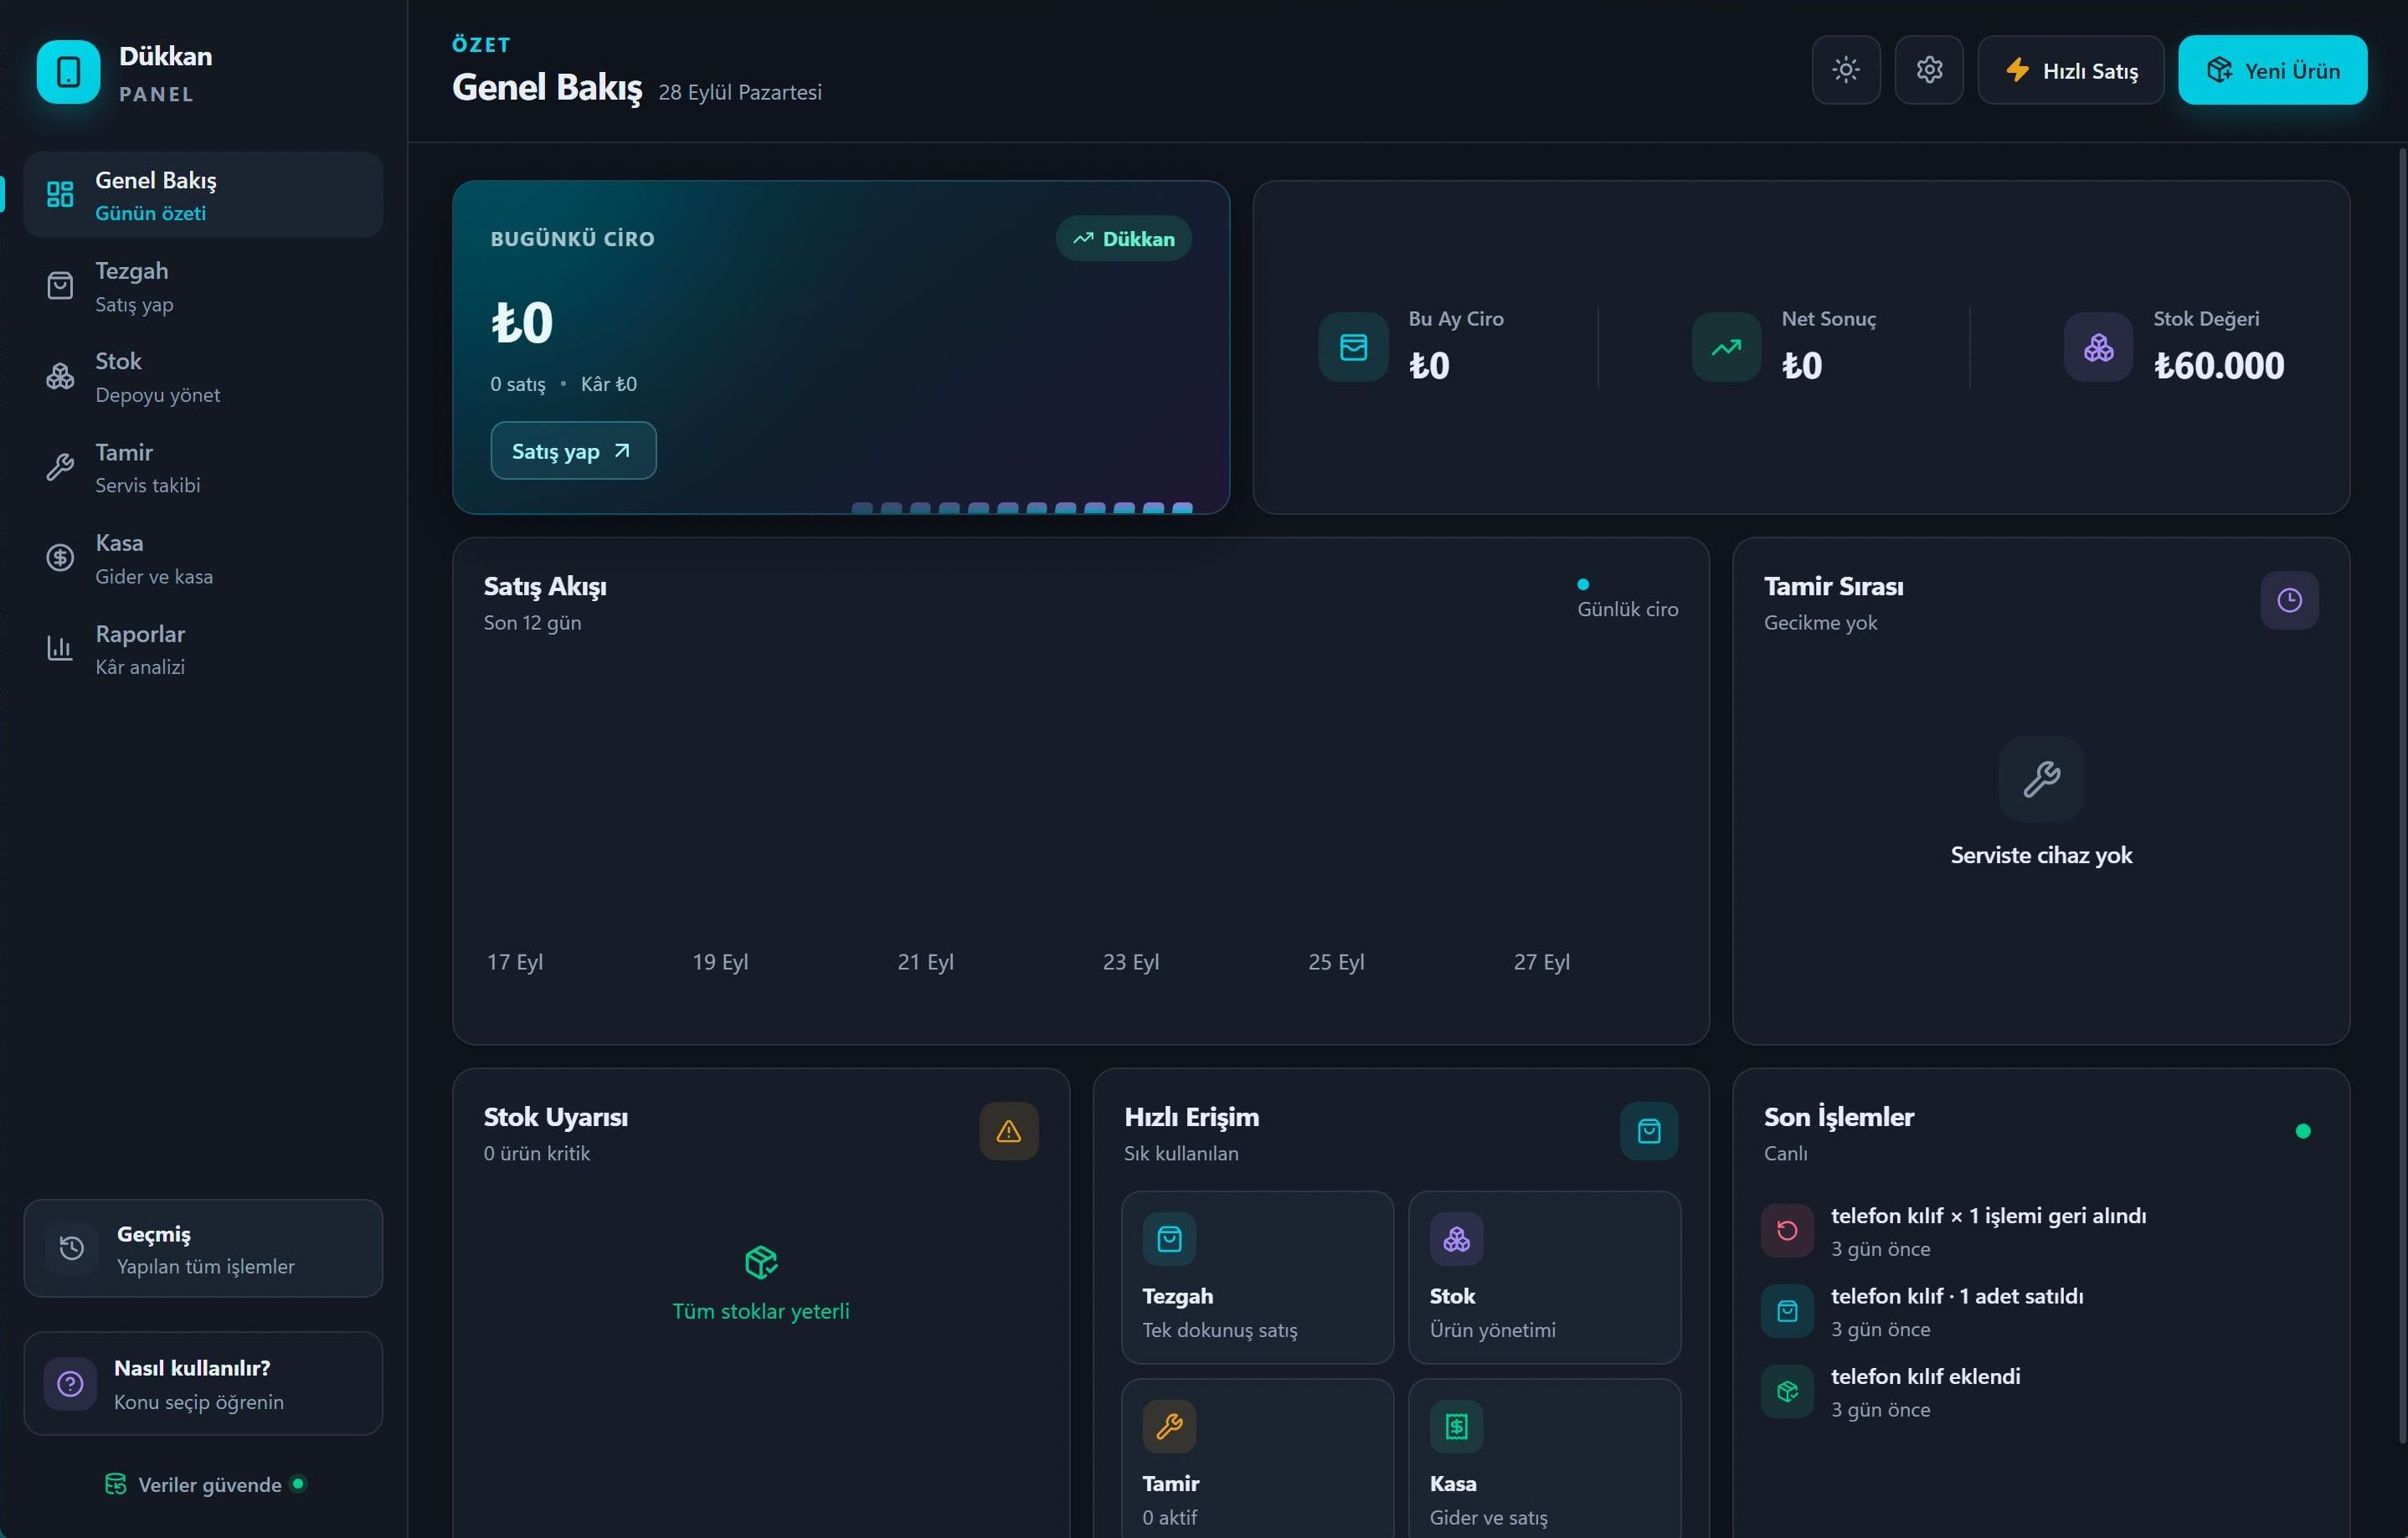The width and height of the screenshot is (2408, 1538).
Task: Click the 21 Eyl chart date label
Action: pyautogui.click(x=925, y=962)
